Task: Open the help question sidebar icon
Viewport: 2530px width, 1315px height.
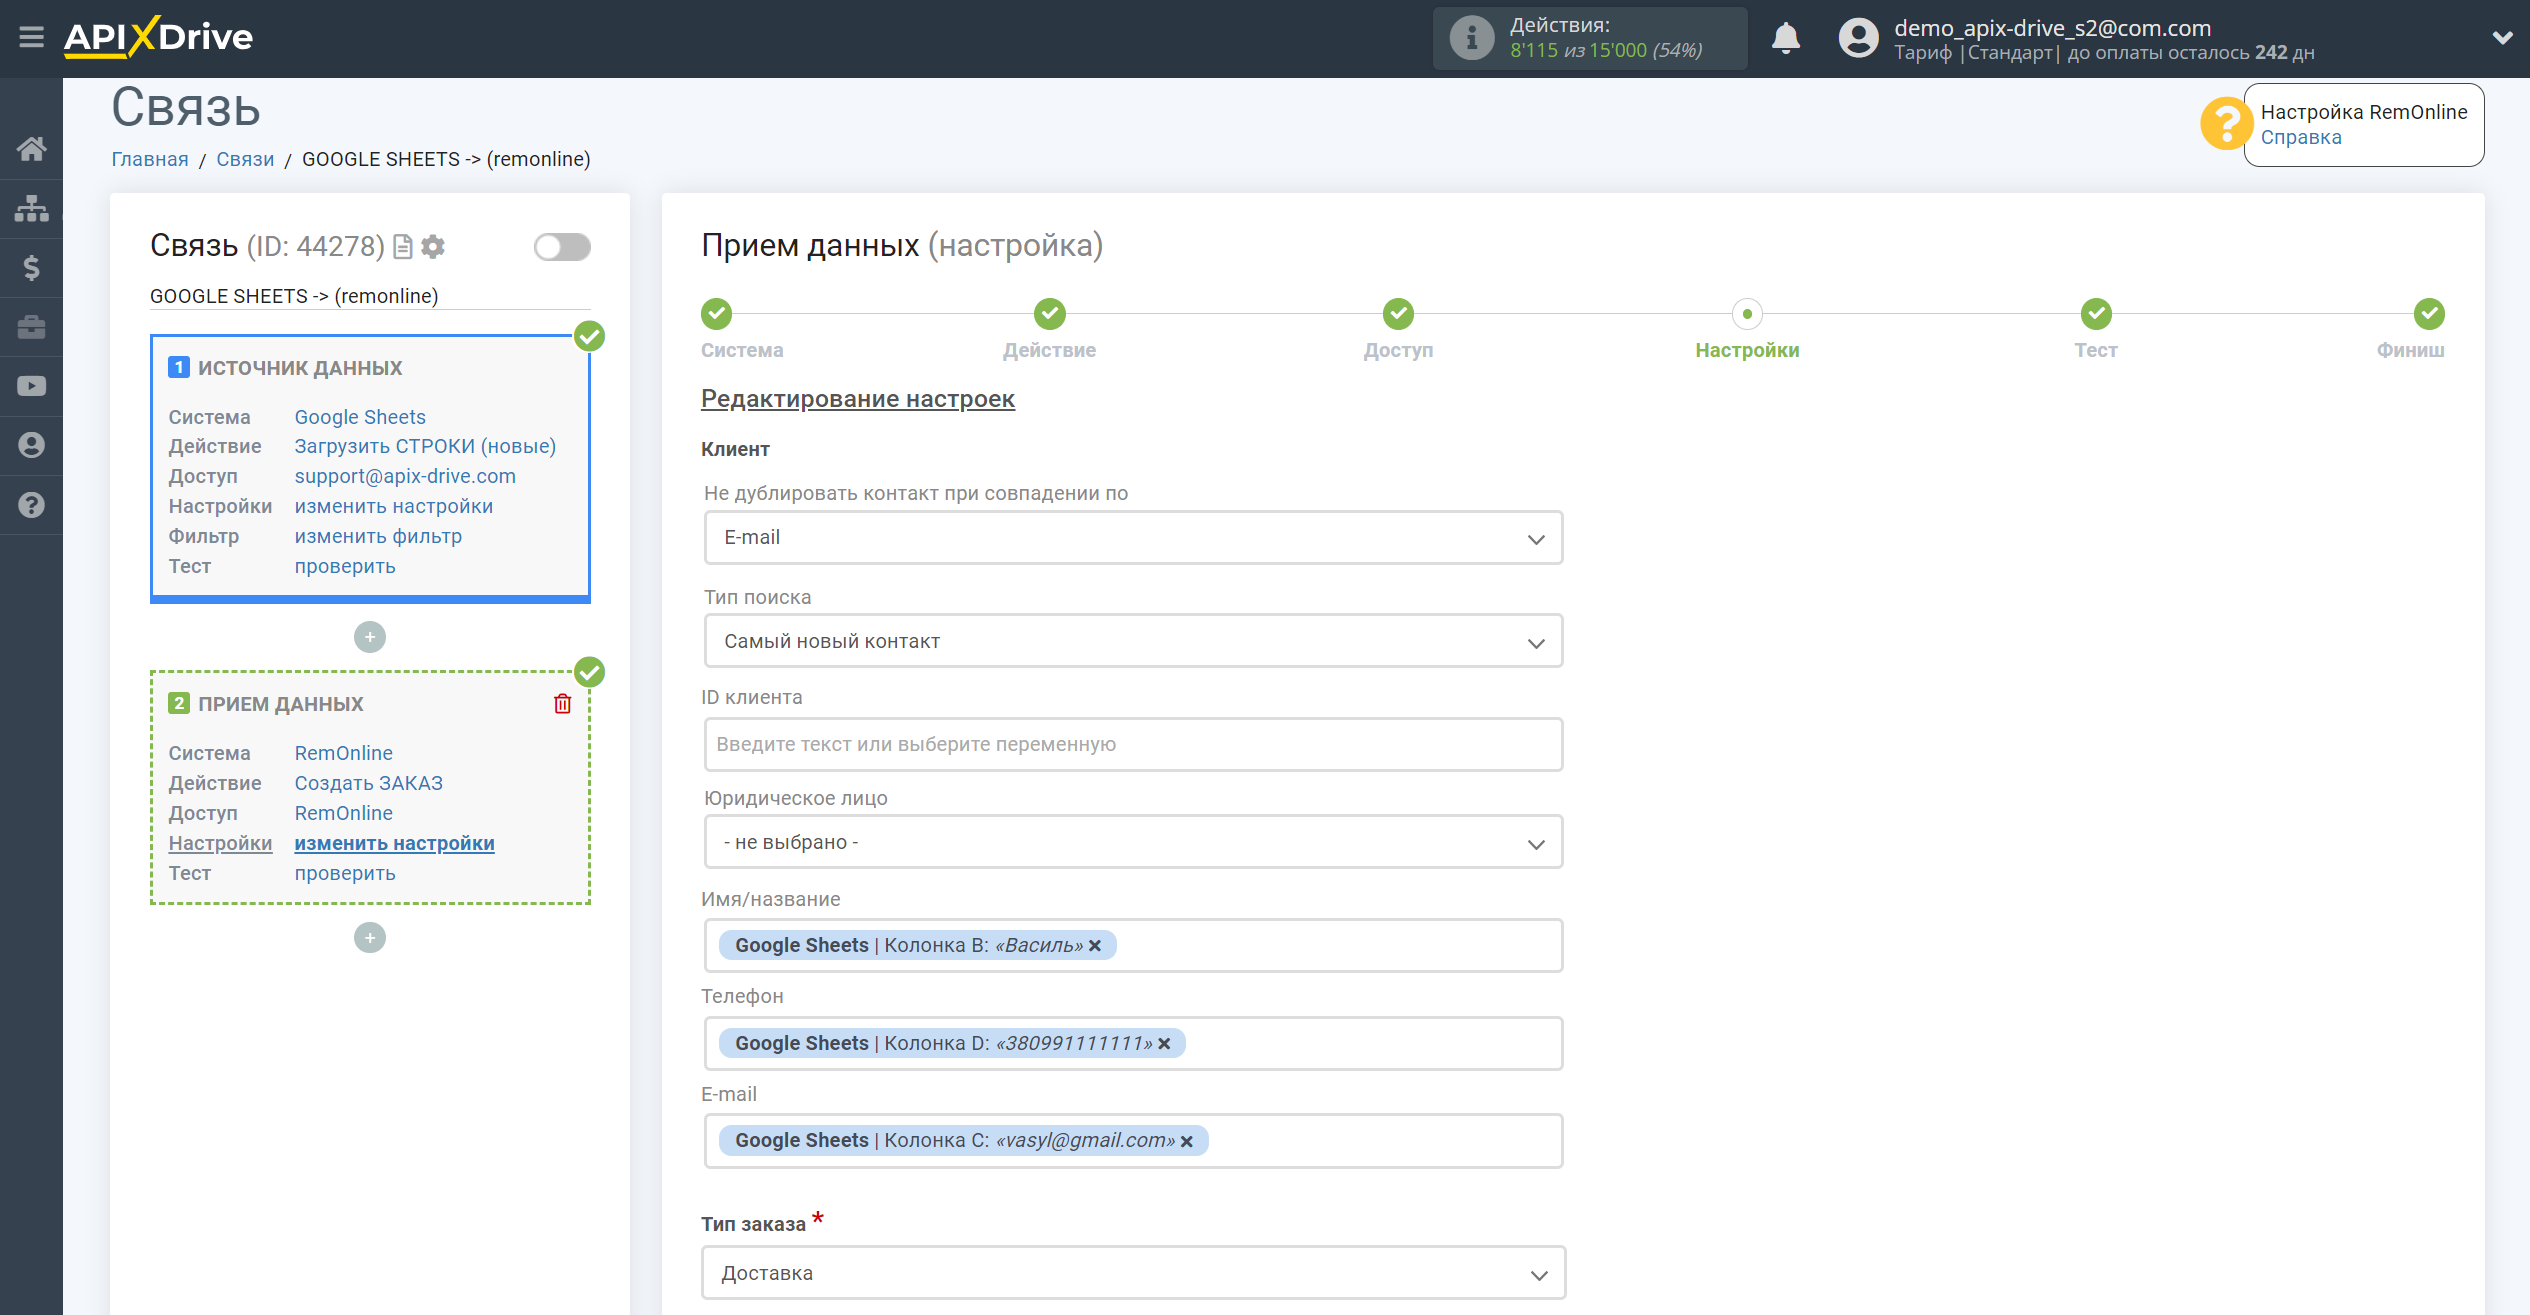Action: pos(31,505)
